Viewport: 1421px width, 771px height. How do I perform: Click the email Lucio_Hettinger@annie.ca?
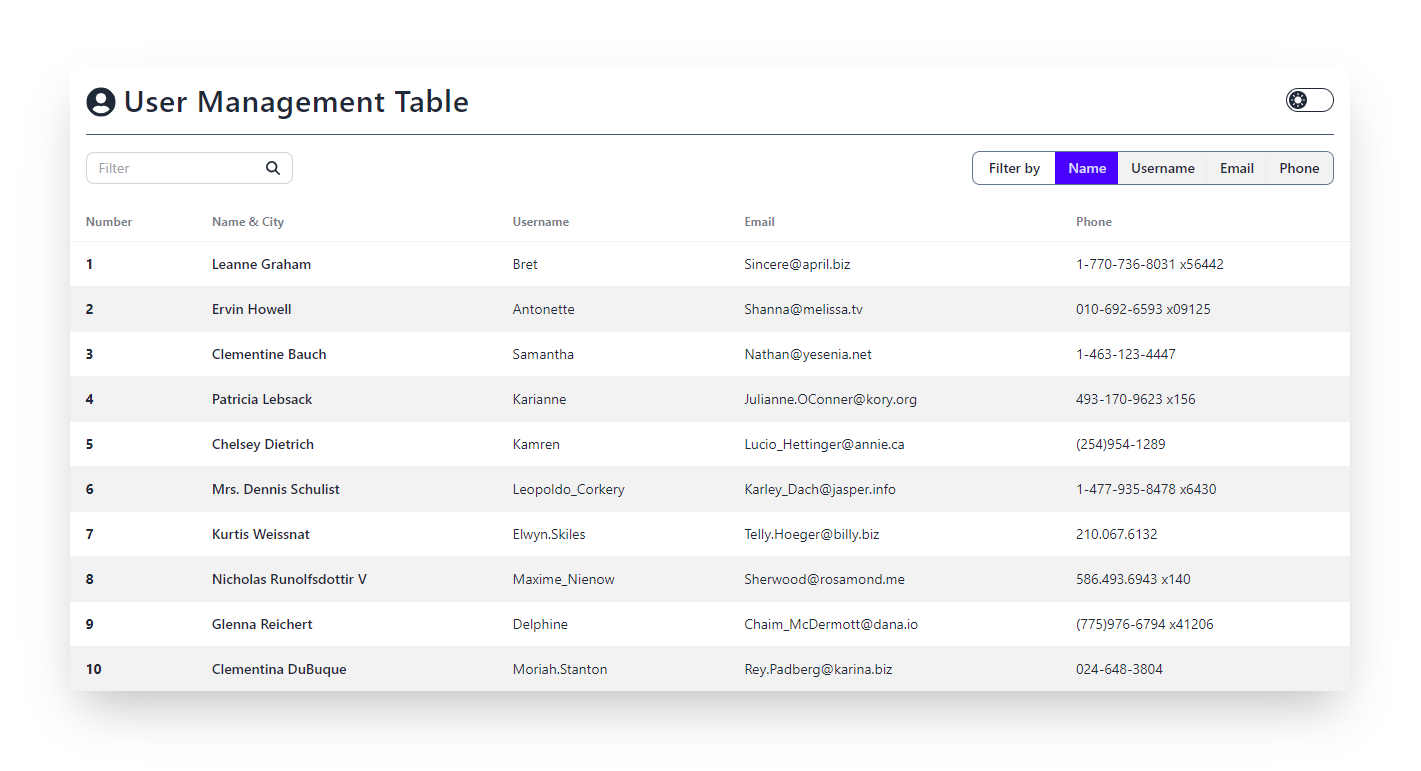point(824,444)
